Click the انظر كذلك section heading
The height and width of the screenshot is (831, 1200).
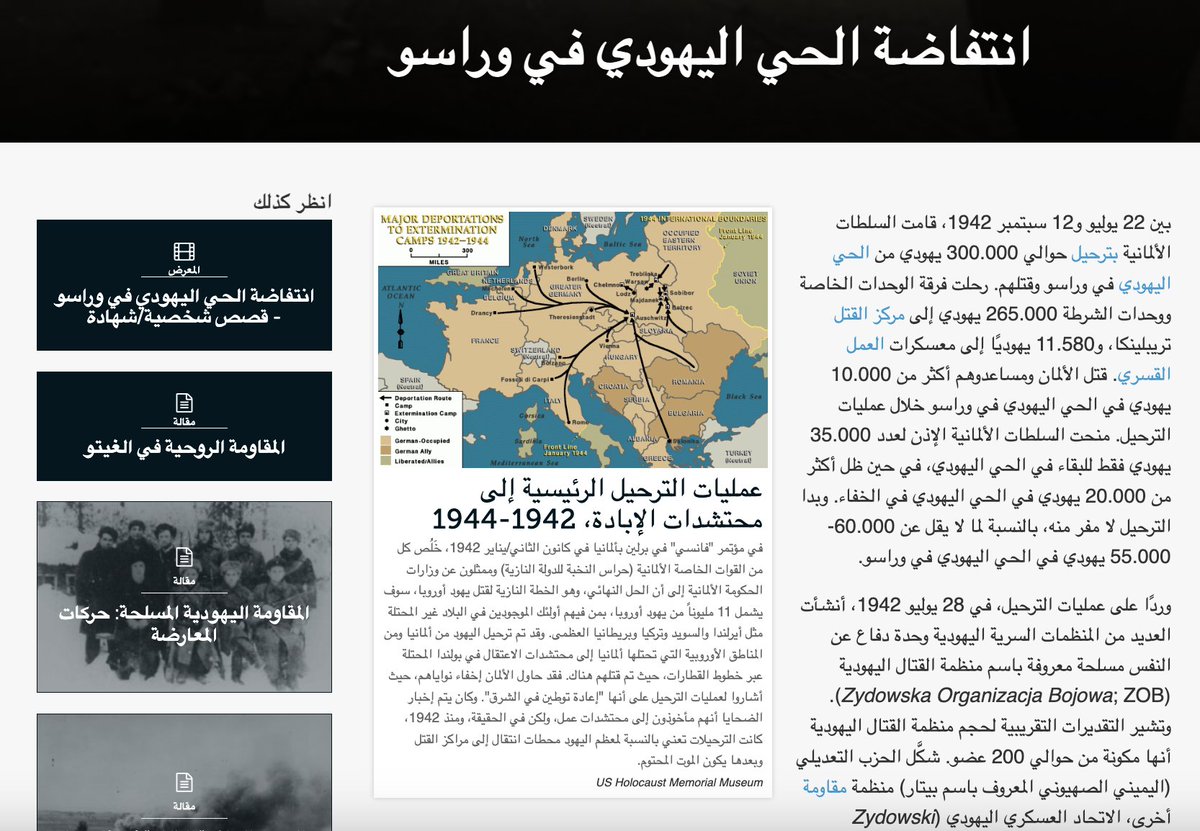pos(292,201)
